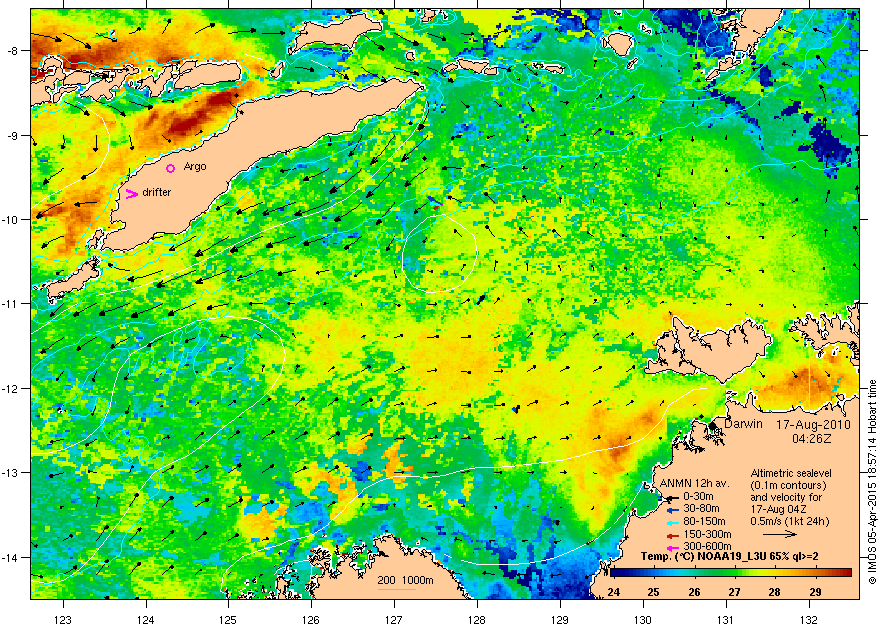Click the latitude axis label '-11'
Viewport: 880px width, 630px height.
tap(10, 303)
